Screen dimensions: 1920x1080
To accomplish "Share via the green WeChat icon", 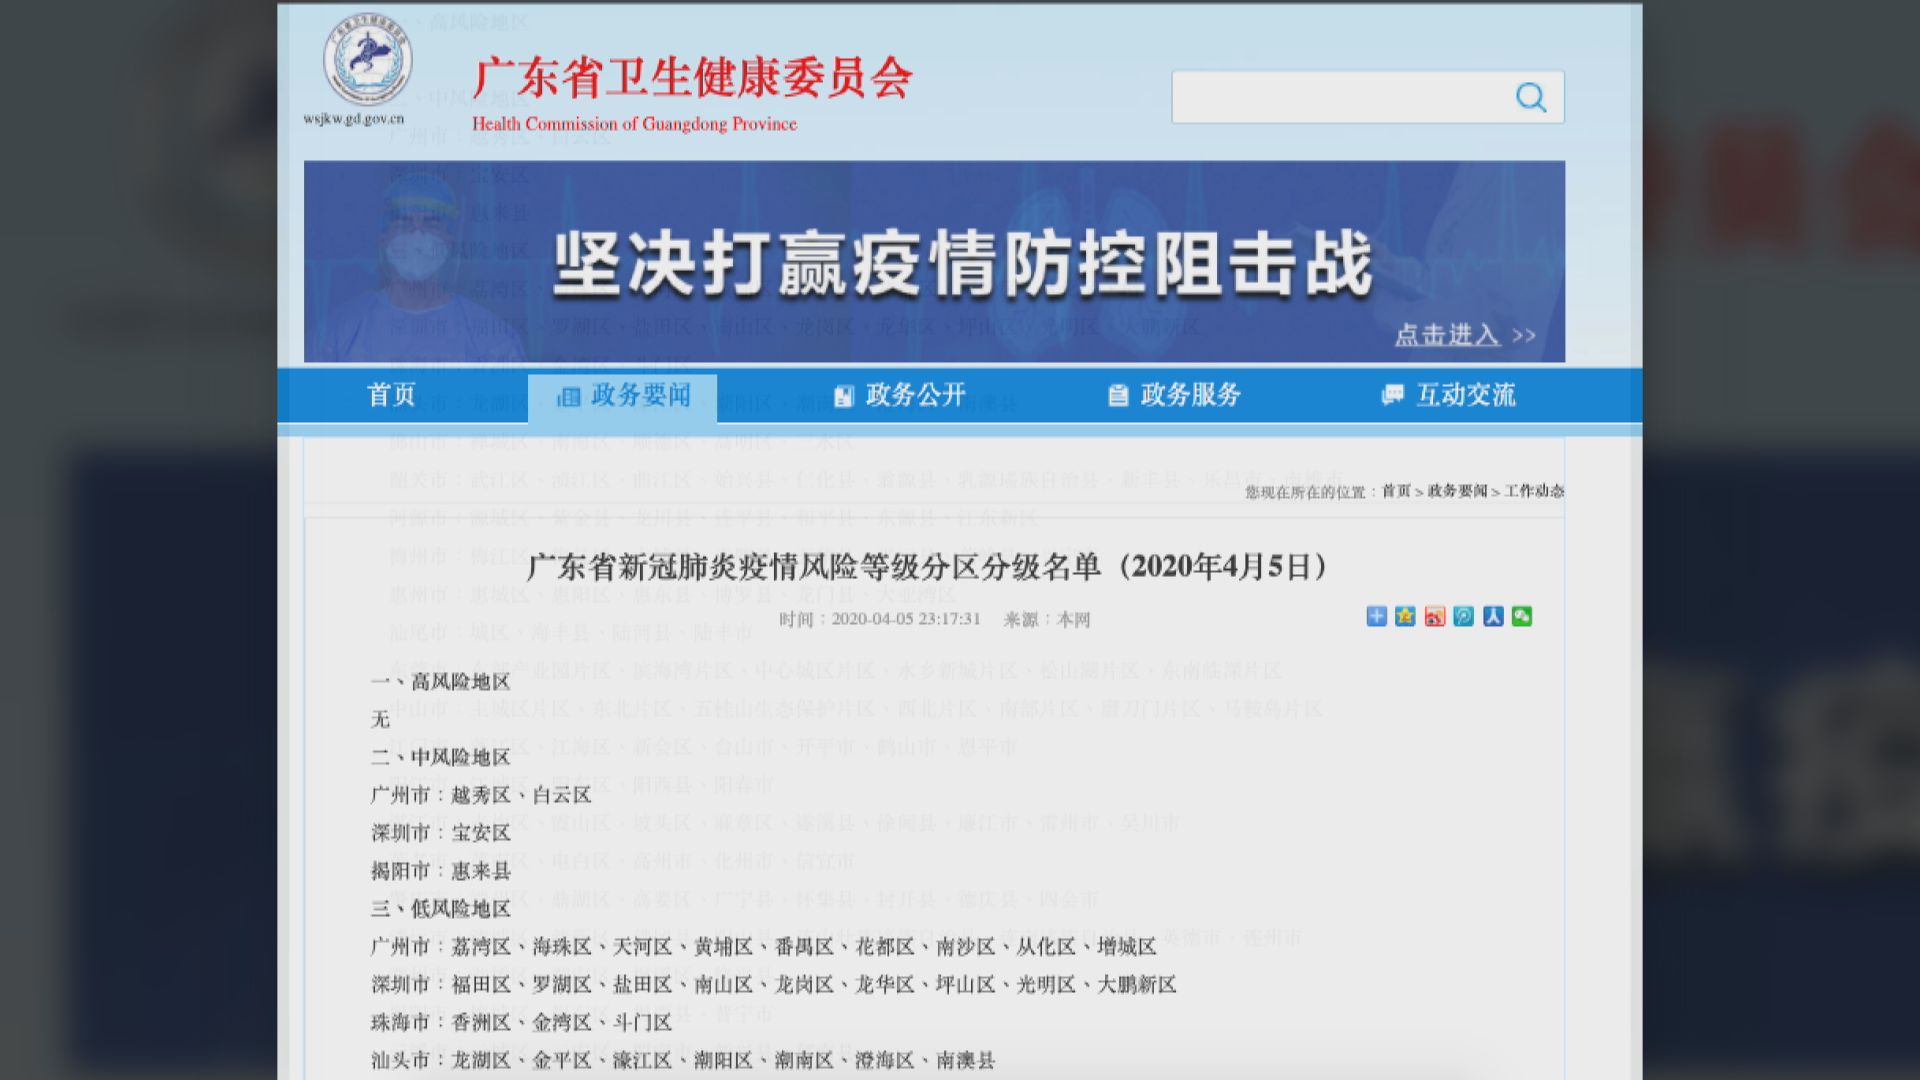I will [1522, 617].
